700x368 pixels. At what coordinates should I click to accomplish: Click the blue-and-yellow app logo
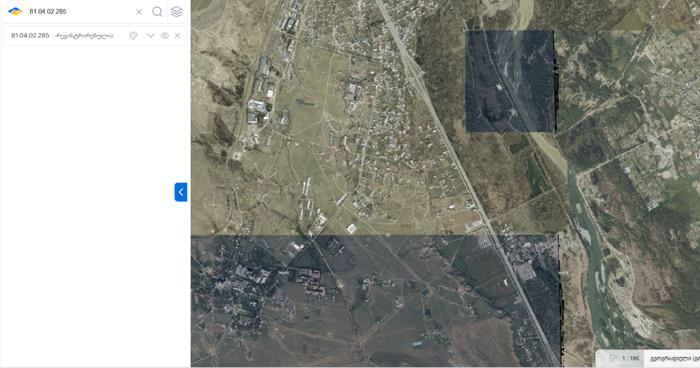click(15, 12)
